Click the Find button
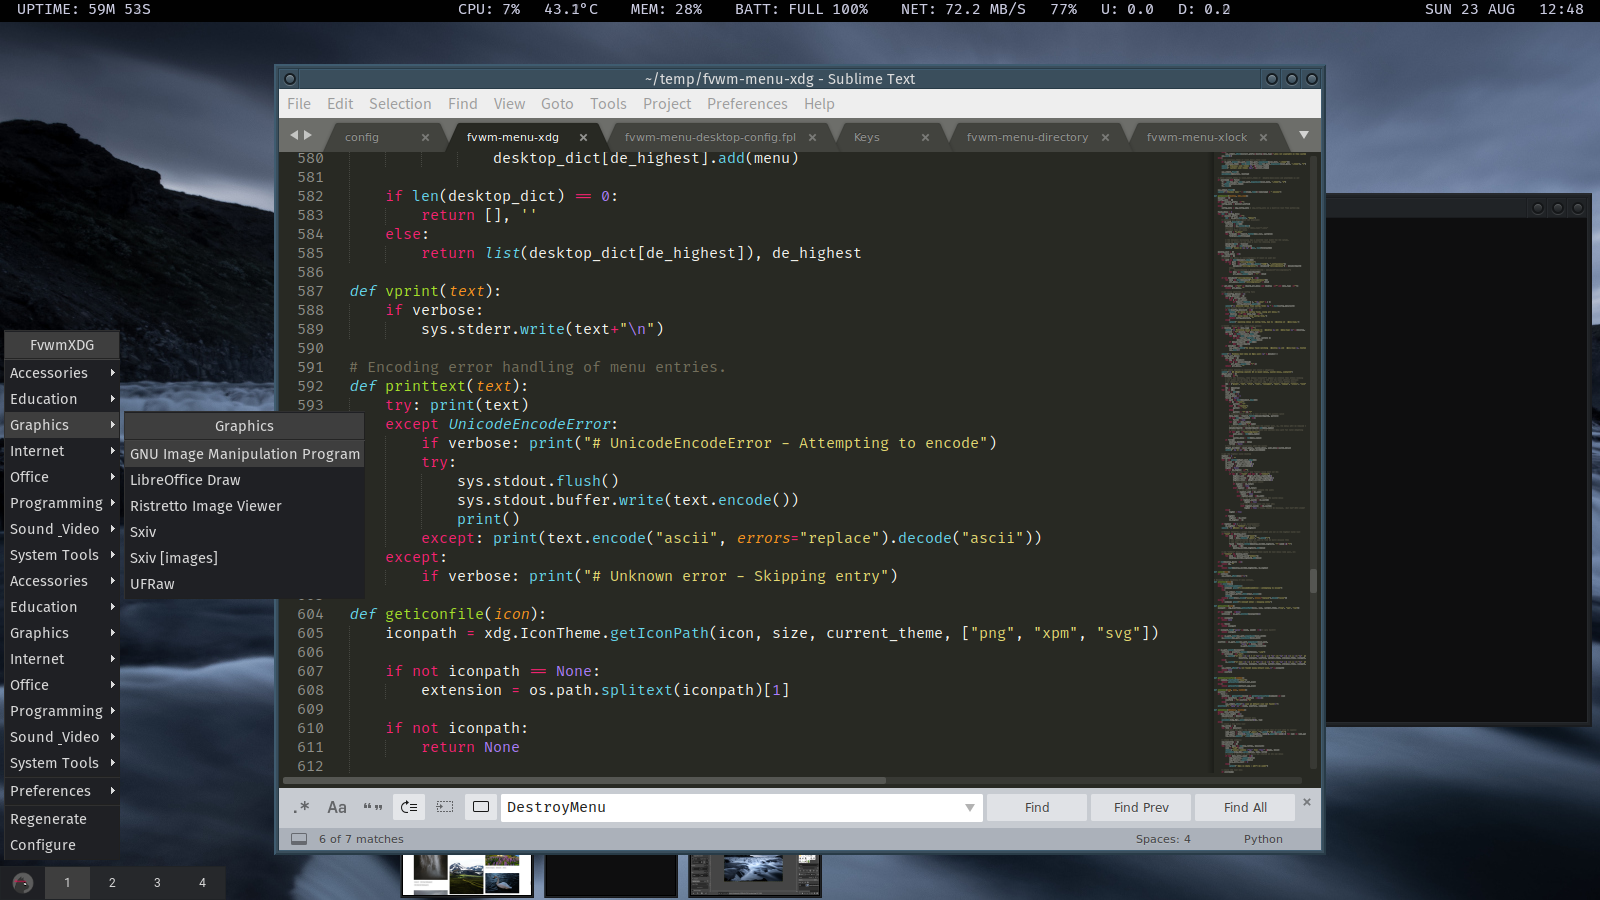1600x900 pixels. click(x=1037, y=807)
